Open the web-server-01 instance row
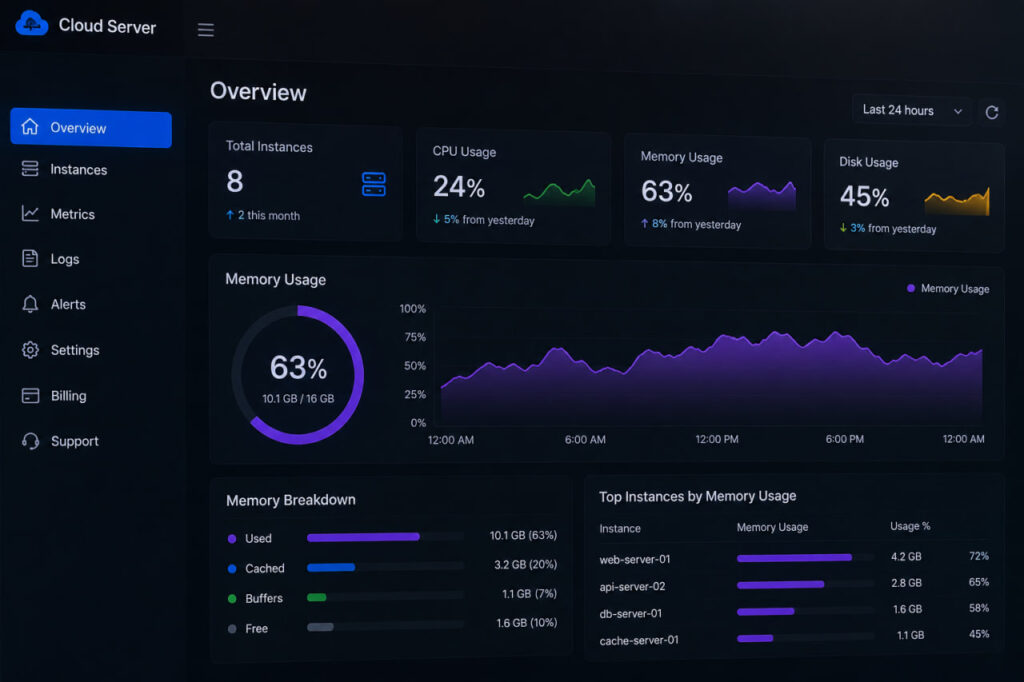Image resolution: width=1024 pixels, height=682 pixels. (793, 558)
